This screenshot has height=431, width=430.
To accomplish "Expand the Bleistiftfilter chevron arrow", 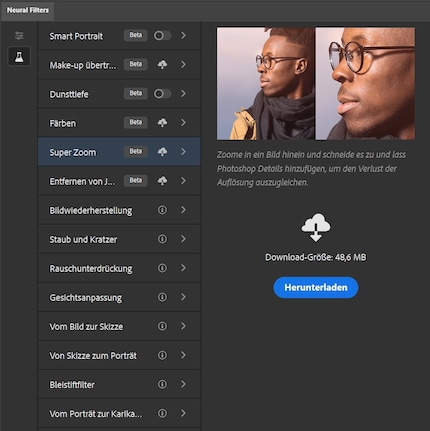I will point(183,384).
